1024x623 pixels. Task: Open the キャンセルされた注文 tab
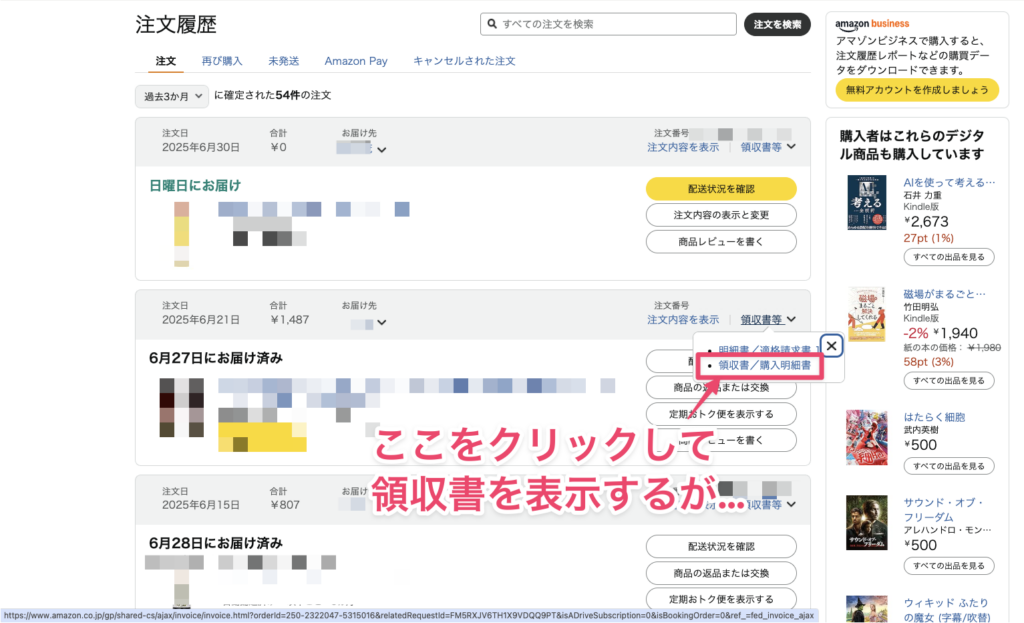click(464, 61)
